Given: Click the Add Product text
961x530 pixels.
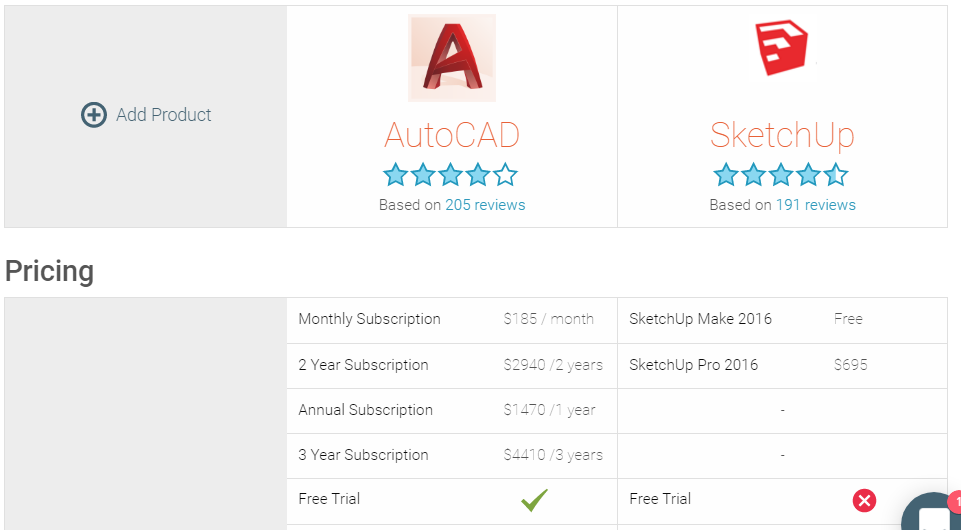Looking at the screenshot, I should coord(164,115).
